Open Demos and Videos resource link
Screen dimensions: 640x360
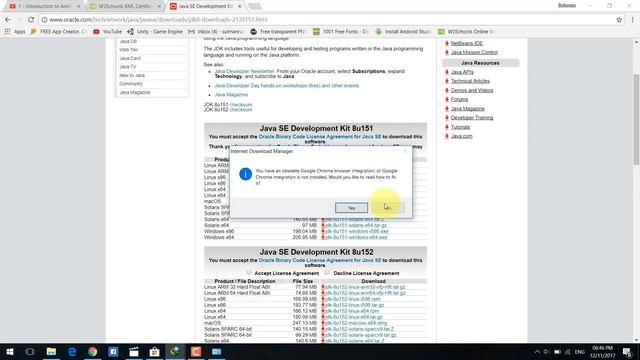472,90
